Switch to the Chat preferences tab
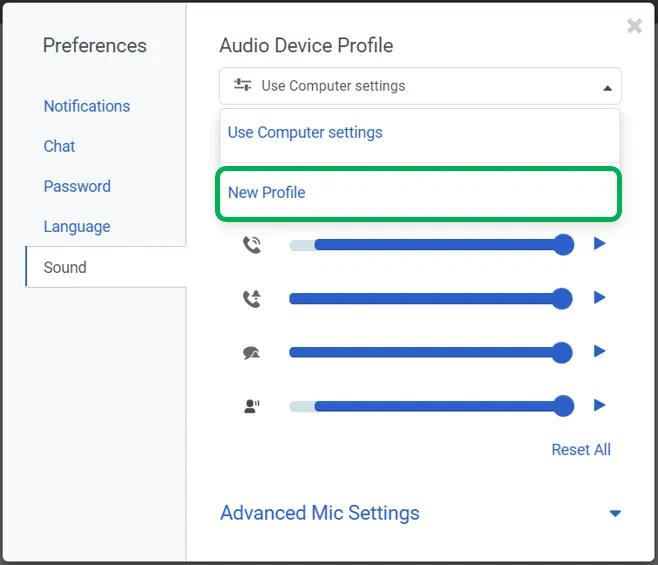 (x=59, y=146)
